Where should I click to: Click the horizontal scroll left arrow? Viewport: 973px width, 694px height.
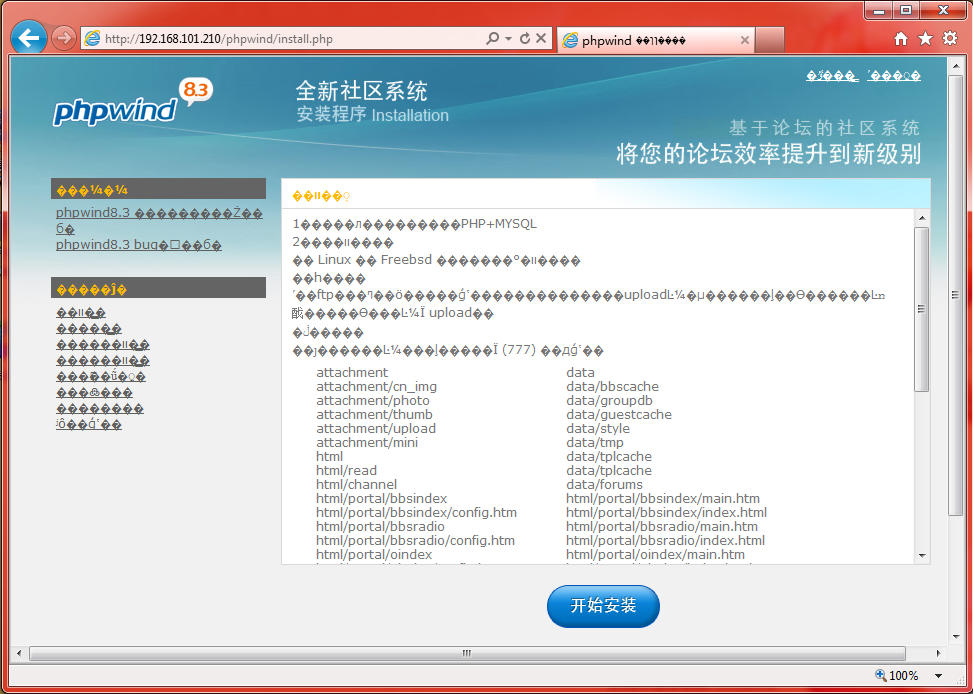click(x=19, y=653)
